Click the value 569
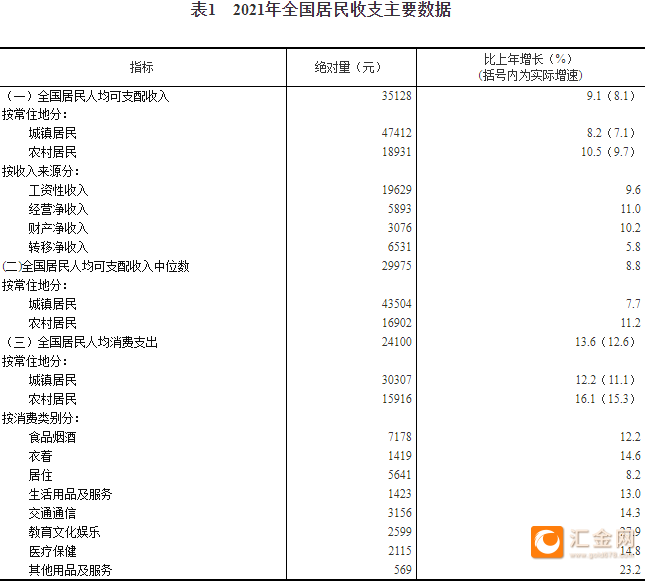 coord(402,570)
